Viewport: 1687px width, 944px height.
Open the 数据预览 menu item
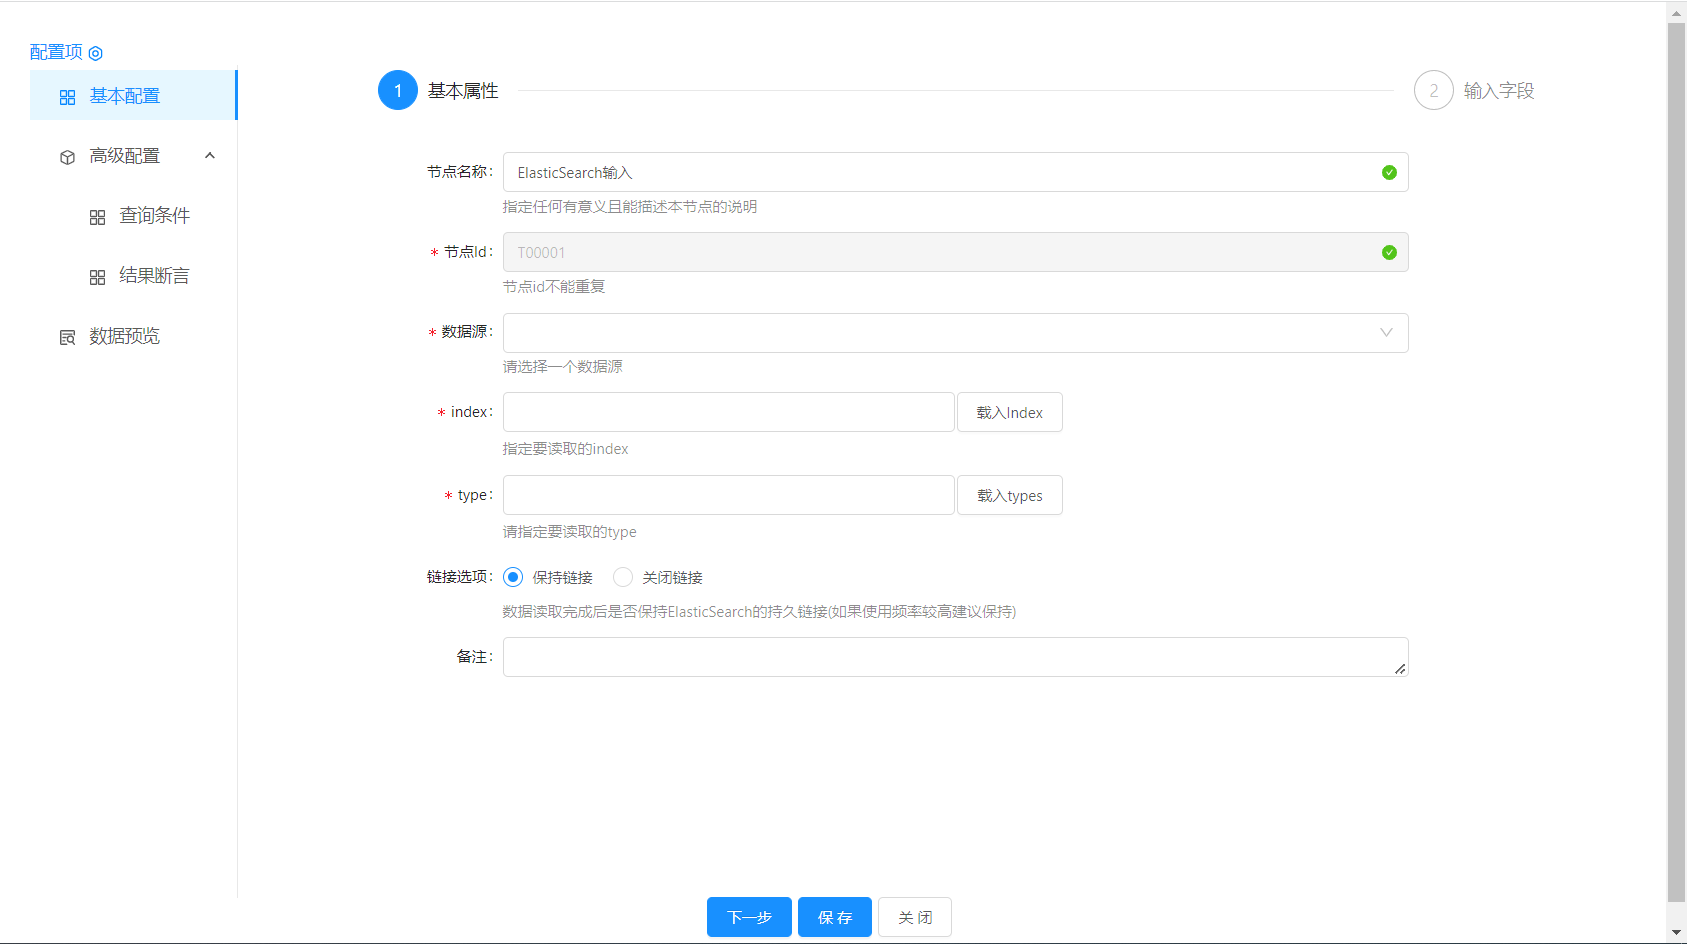pyautogui.click(x=124, y=337)
